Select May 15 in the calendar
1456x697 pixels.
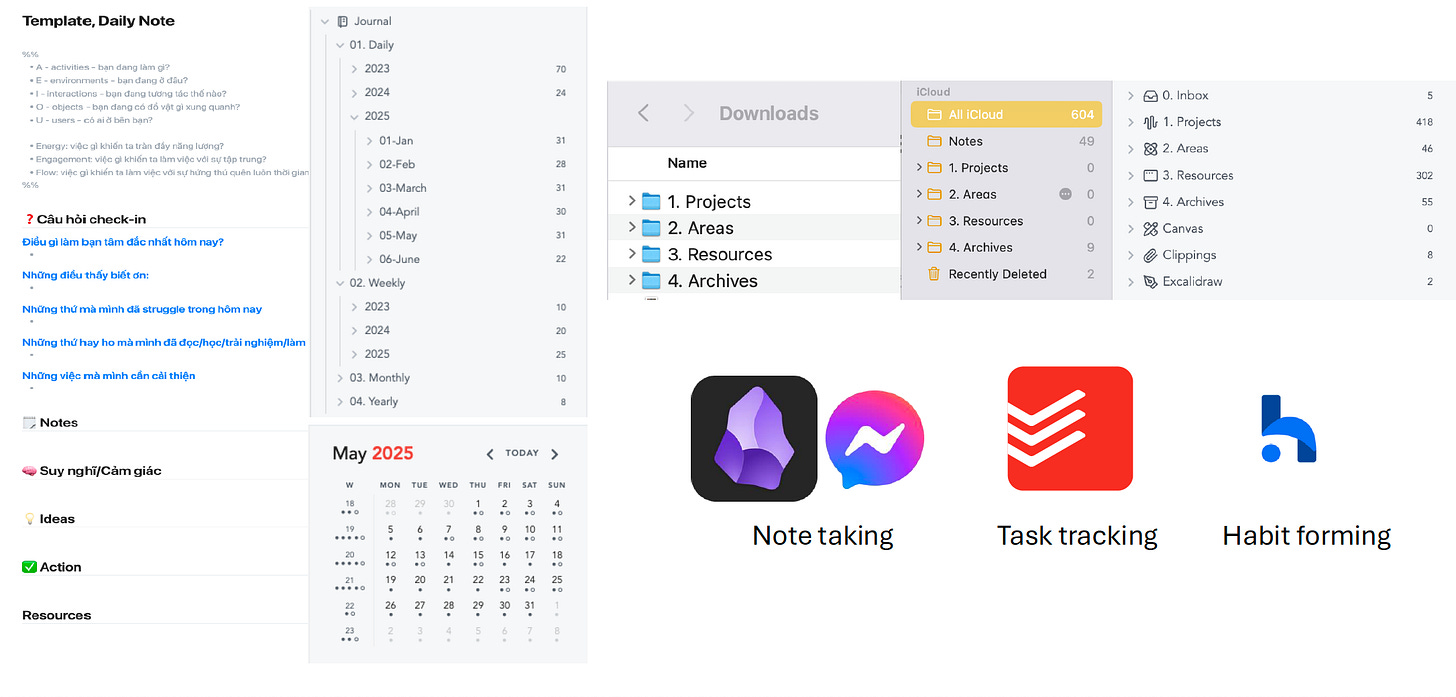pyautogui.click(x=478, y=556)
